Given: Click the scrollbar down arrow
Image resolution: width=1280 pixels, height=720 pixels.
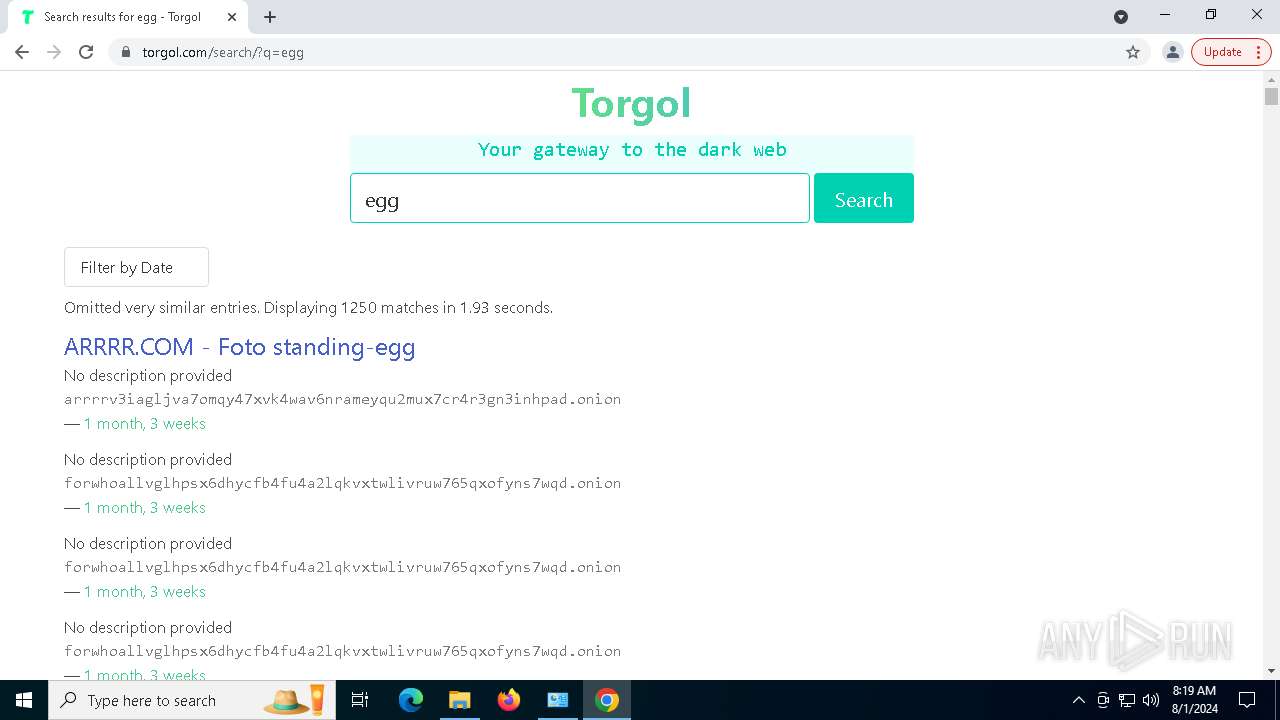Looking at the screenshot, I should click(x=1271, y=671).
